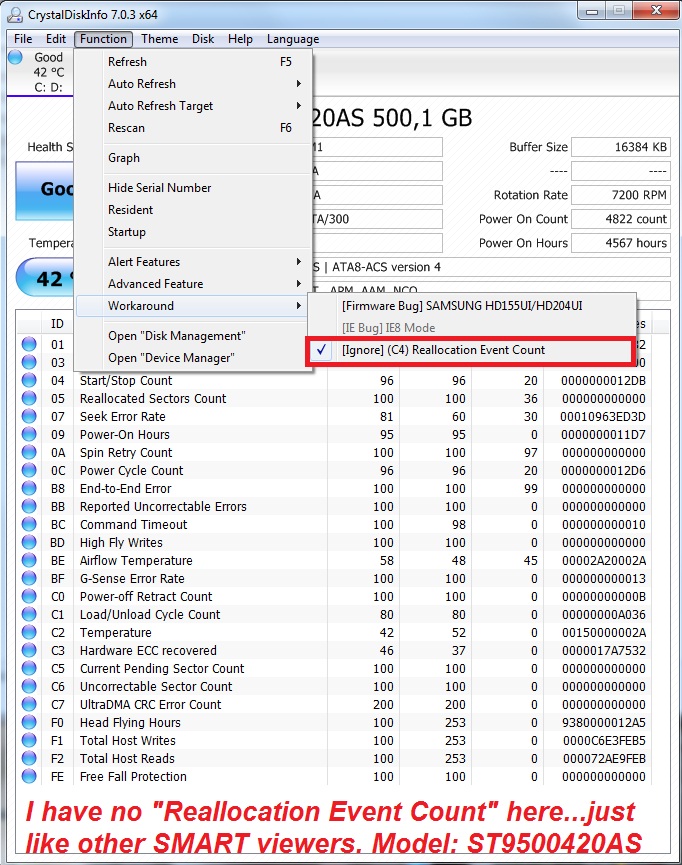
Task: Open the Function menu in the menu bar
Action: coord(103,39)
